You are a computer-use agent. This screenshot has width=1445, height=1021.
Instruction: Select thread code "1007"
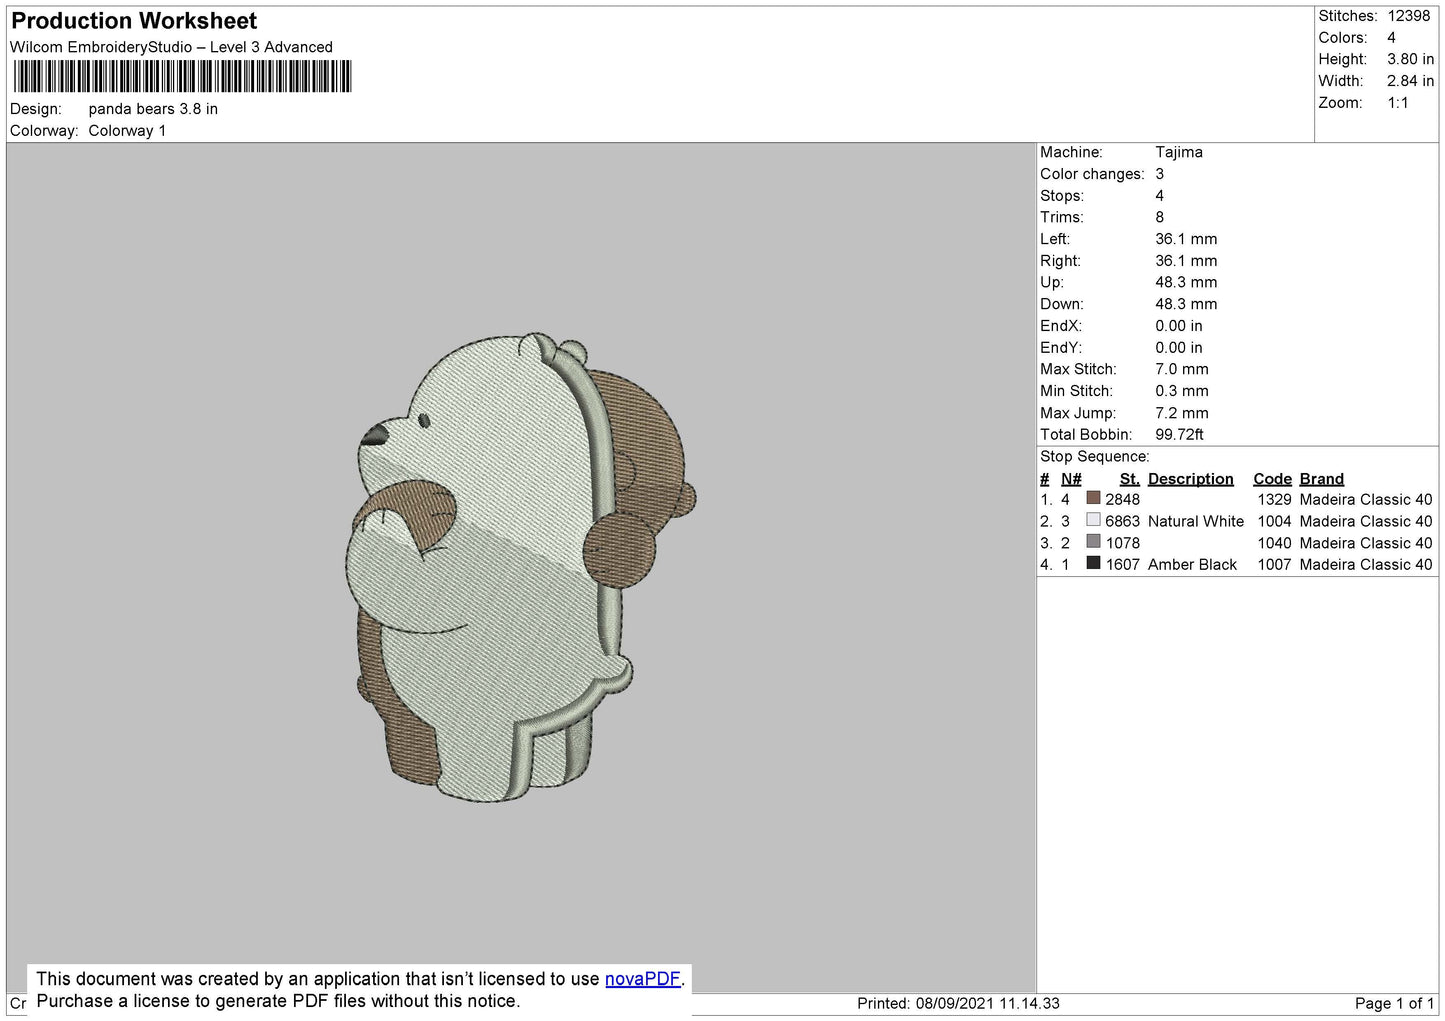[x=1275, y=564]
